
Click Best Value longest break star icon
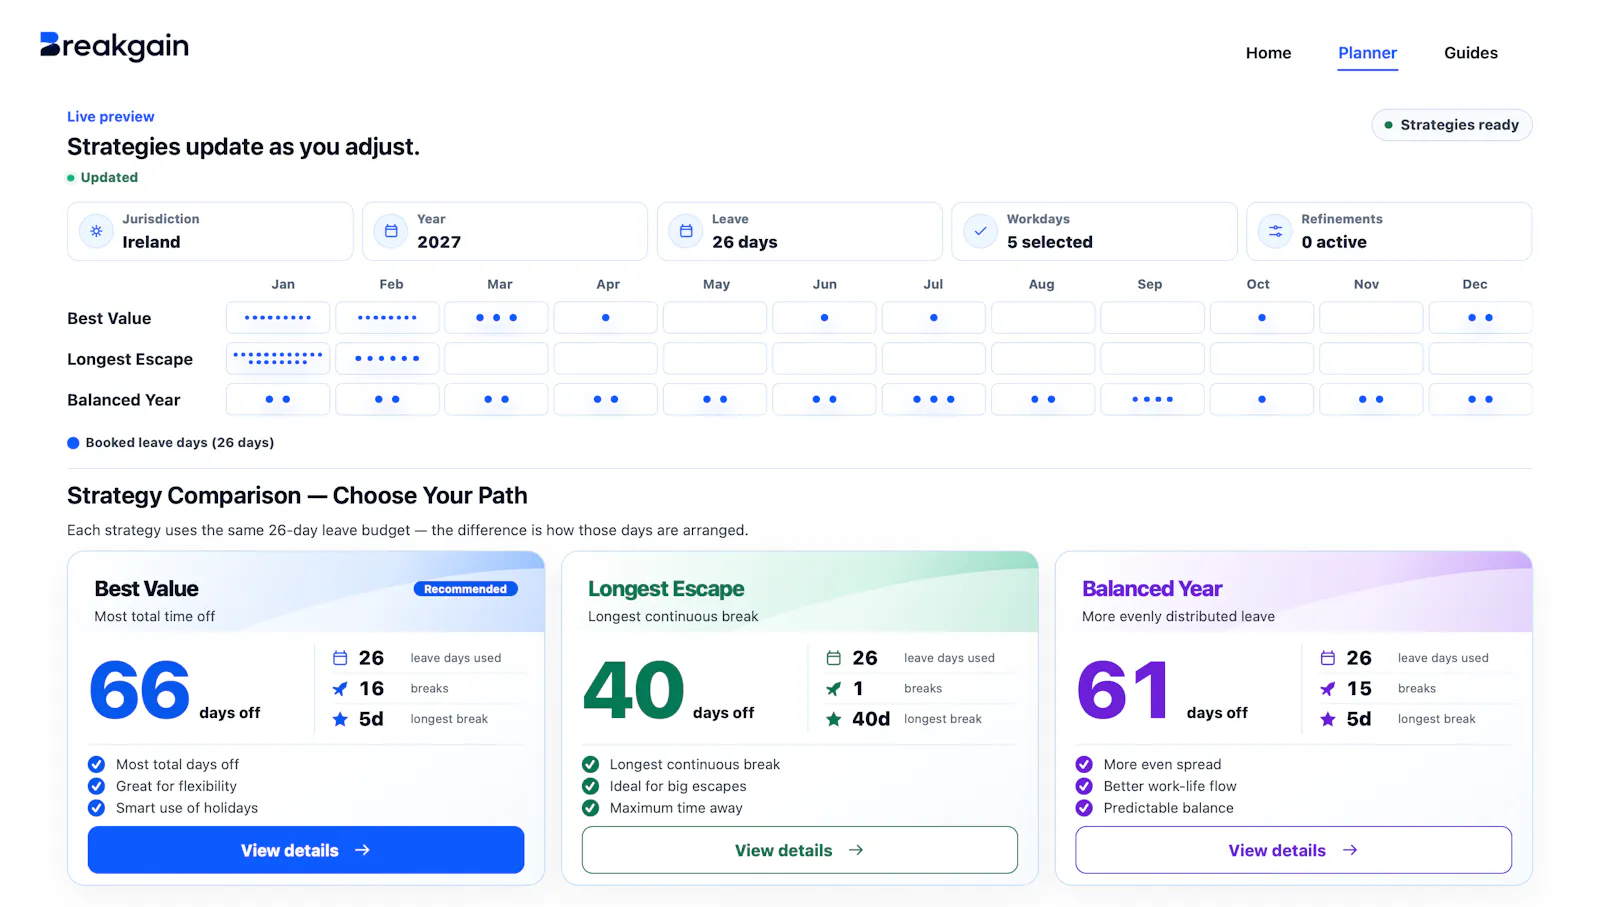click(x=340, y=719)
